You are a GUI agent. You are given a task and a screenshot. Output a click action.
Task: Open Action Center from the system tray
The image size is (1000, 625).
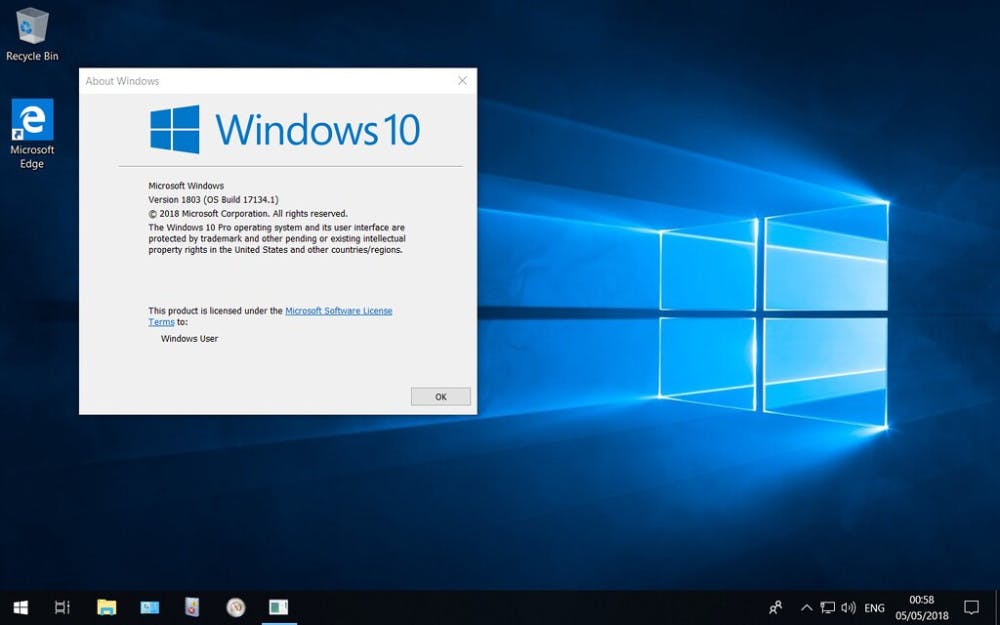click(971, 607)
